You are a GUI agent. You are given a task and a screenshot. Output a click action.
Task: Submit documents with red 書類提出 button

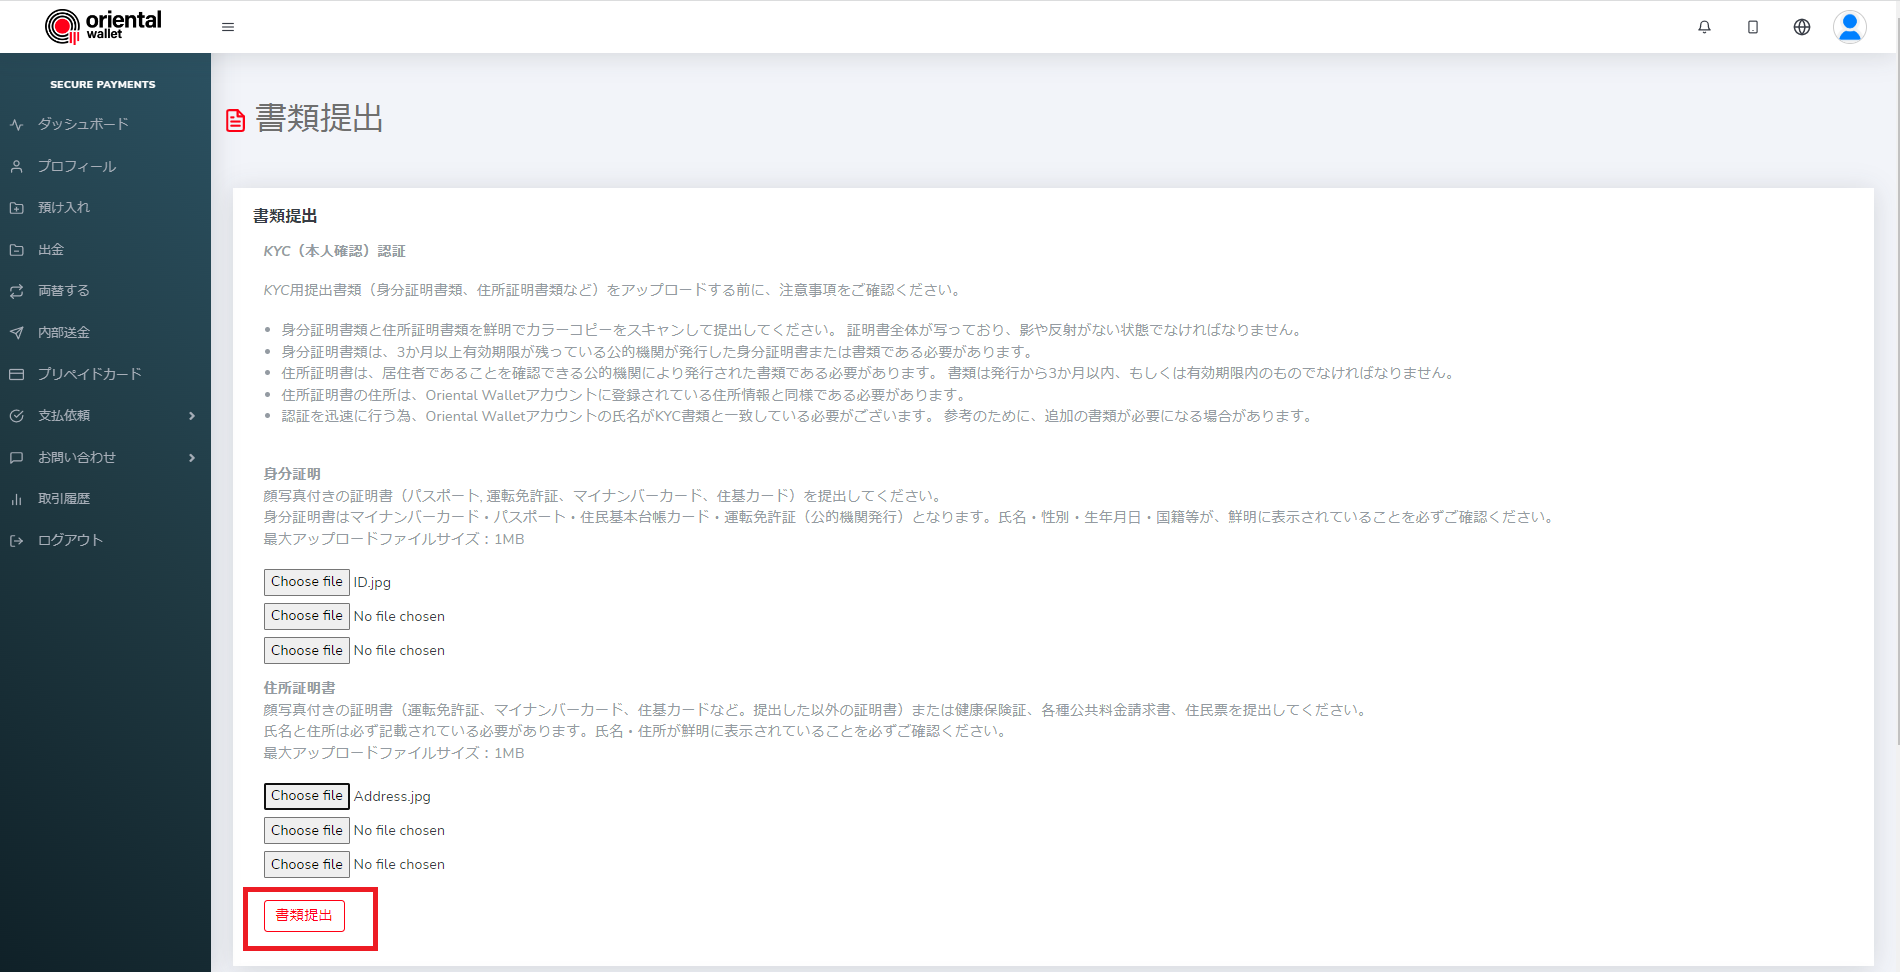pos(304,916)
